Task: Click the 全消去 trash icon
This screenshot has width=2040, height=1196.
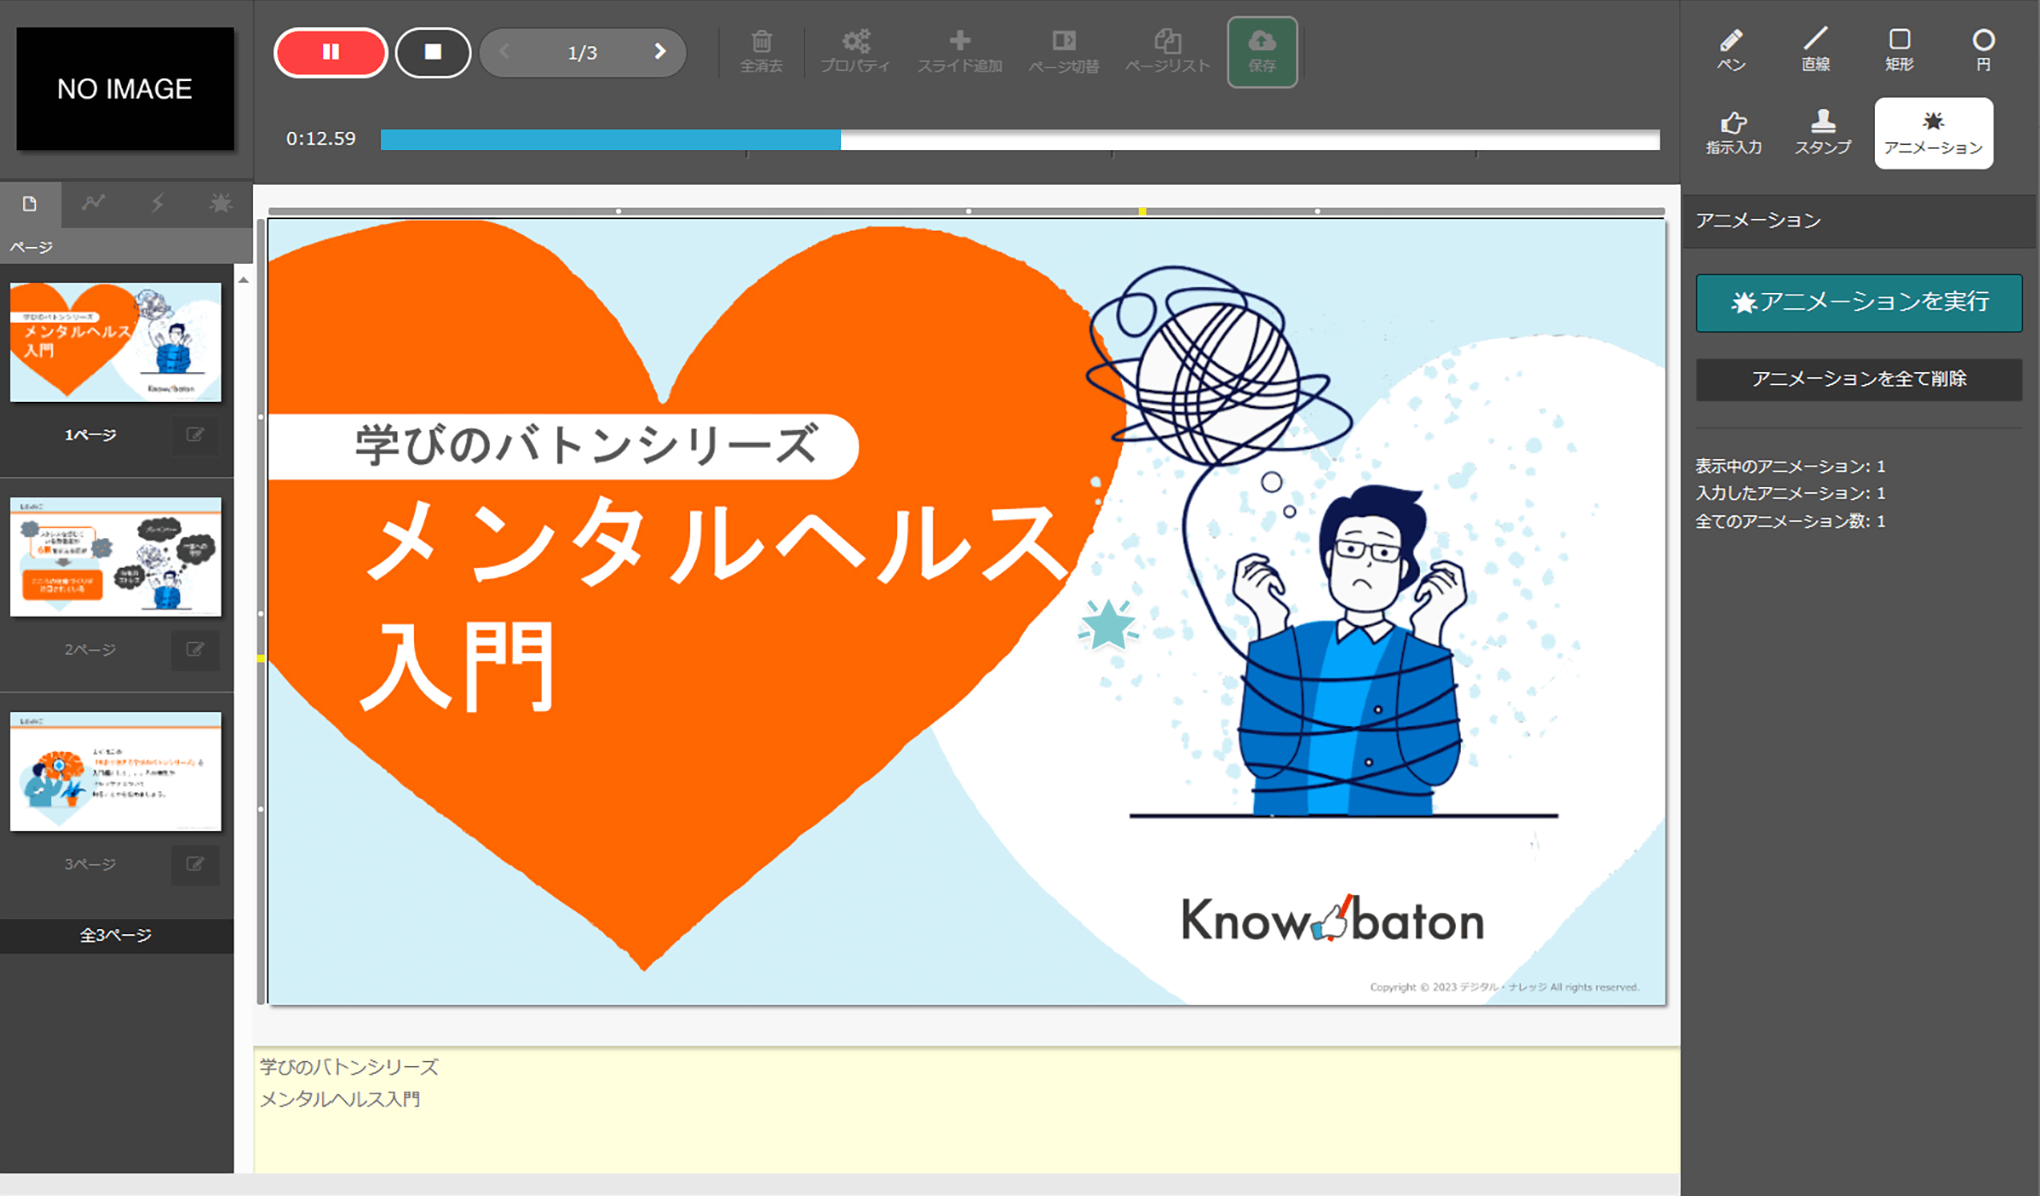Action: point(762,52)
